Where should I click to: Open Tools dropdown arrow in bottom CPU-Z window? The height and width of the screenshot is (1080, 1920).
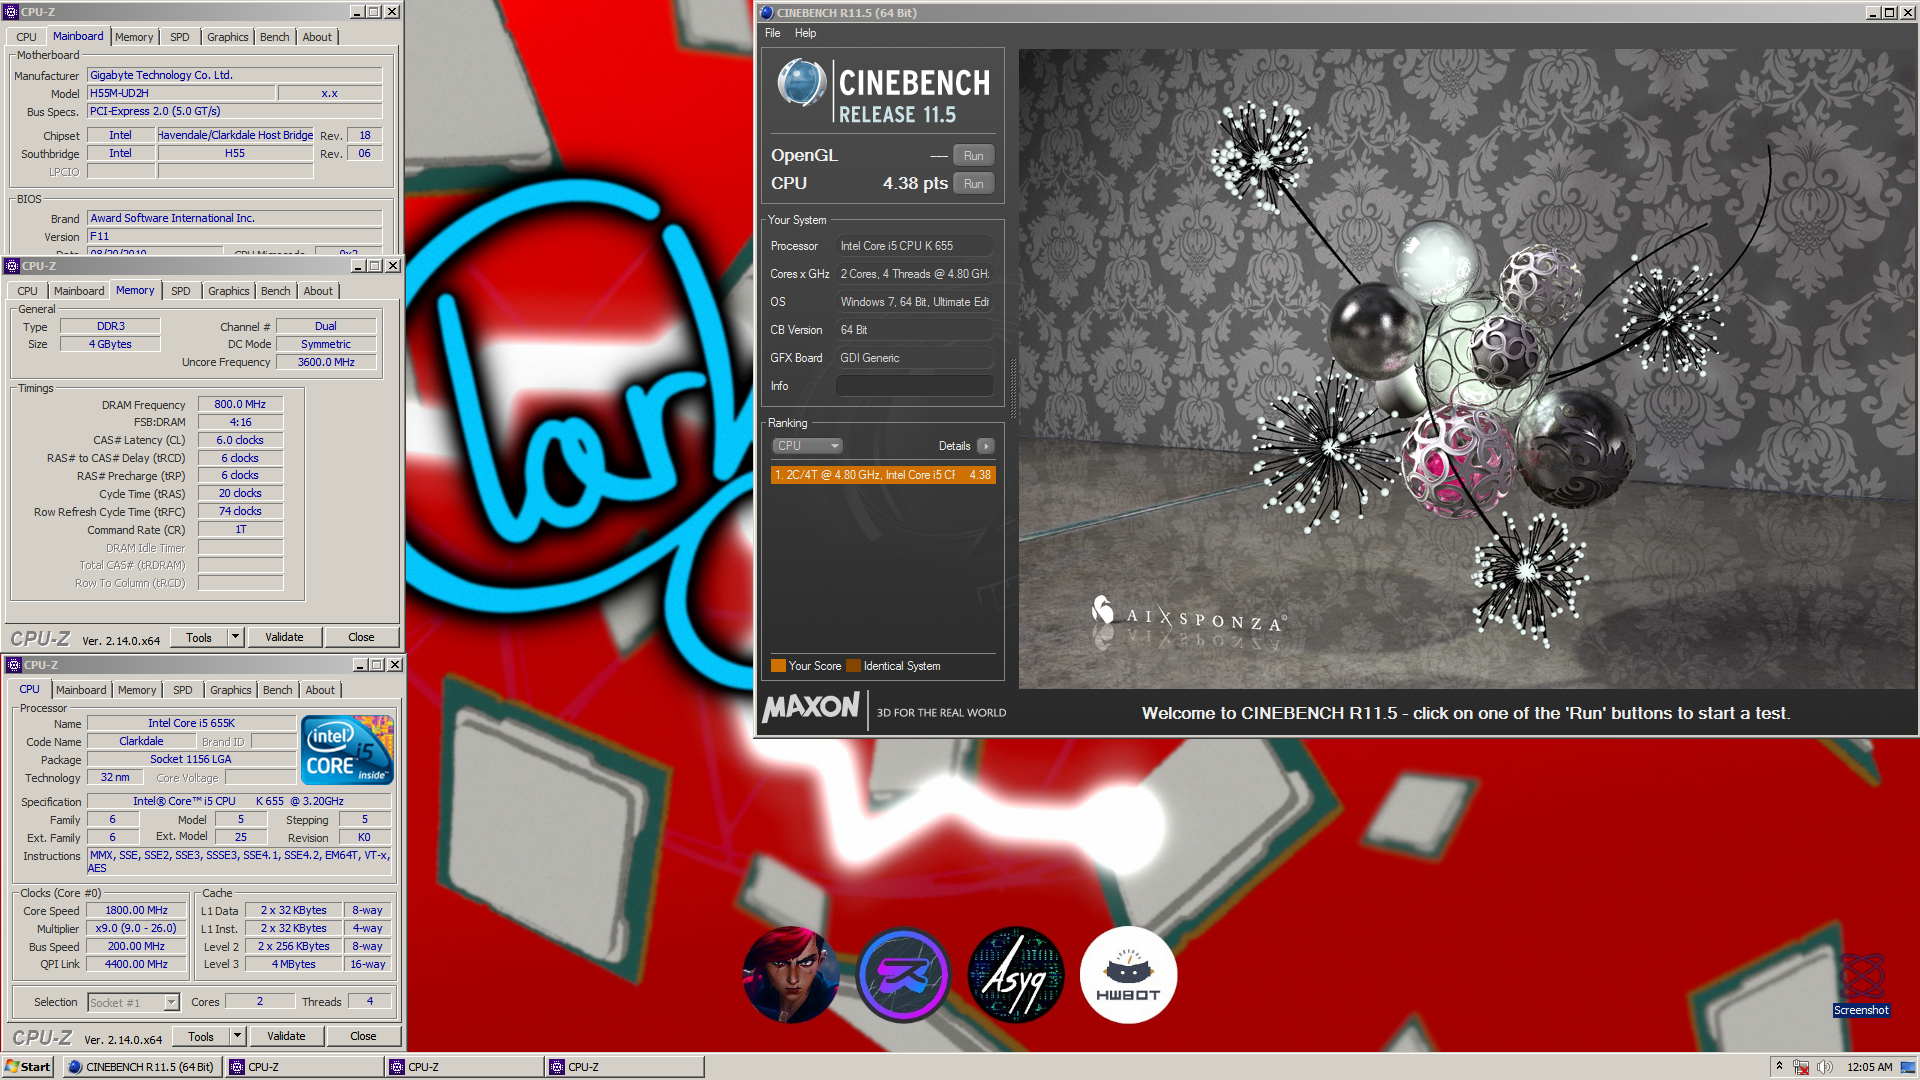click(238, 1037)
